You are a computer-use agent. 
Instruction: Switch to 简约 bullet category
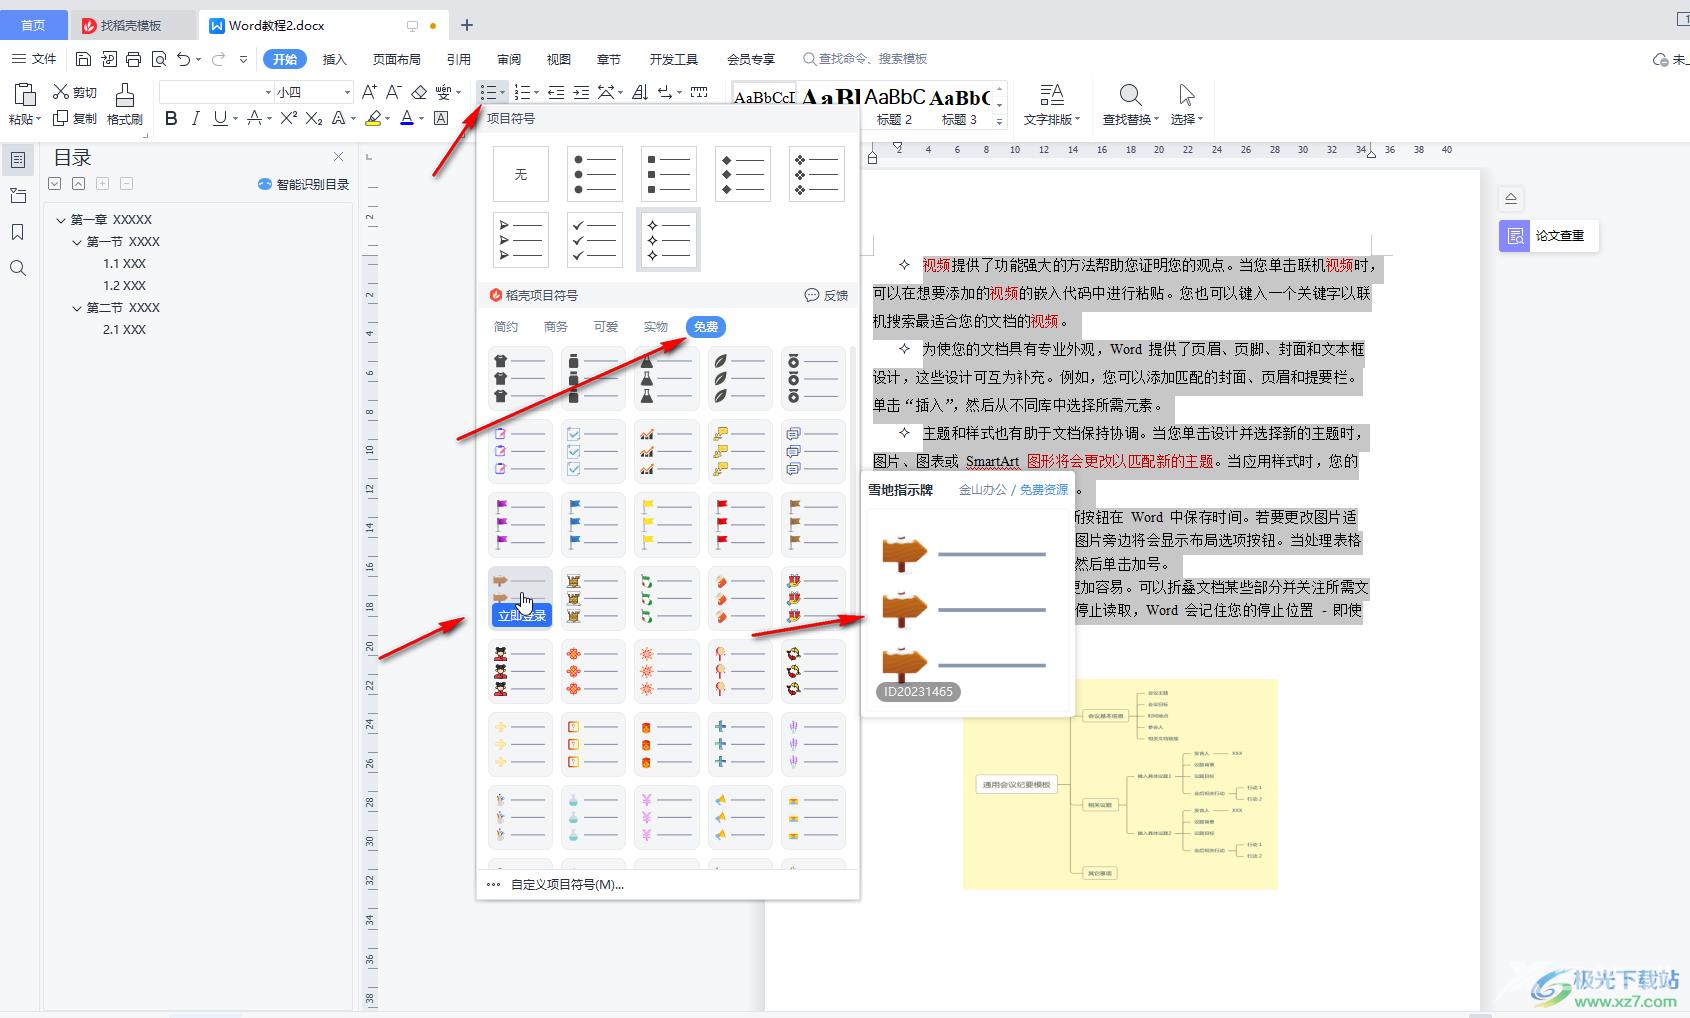tap(506, 327)
